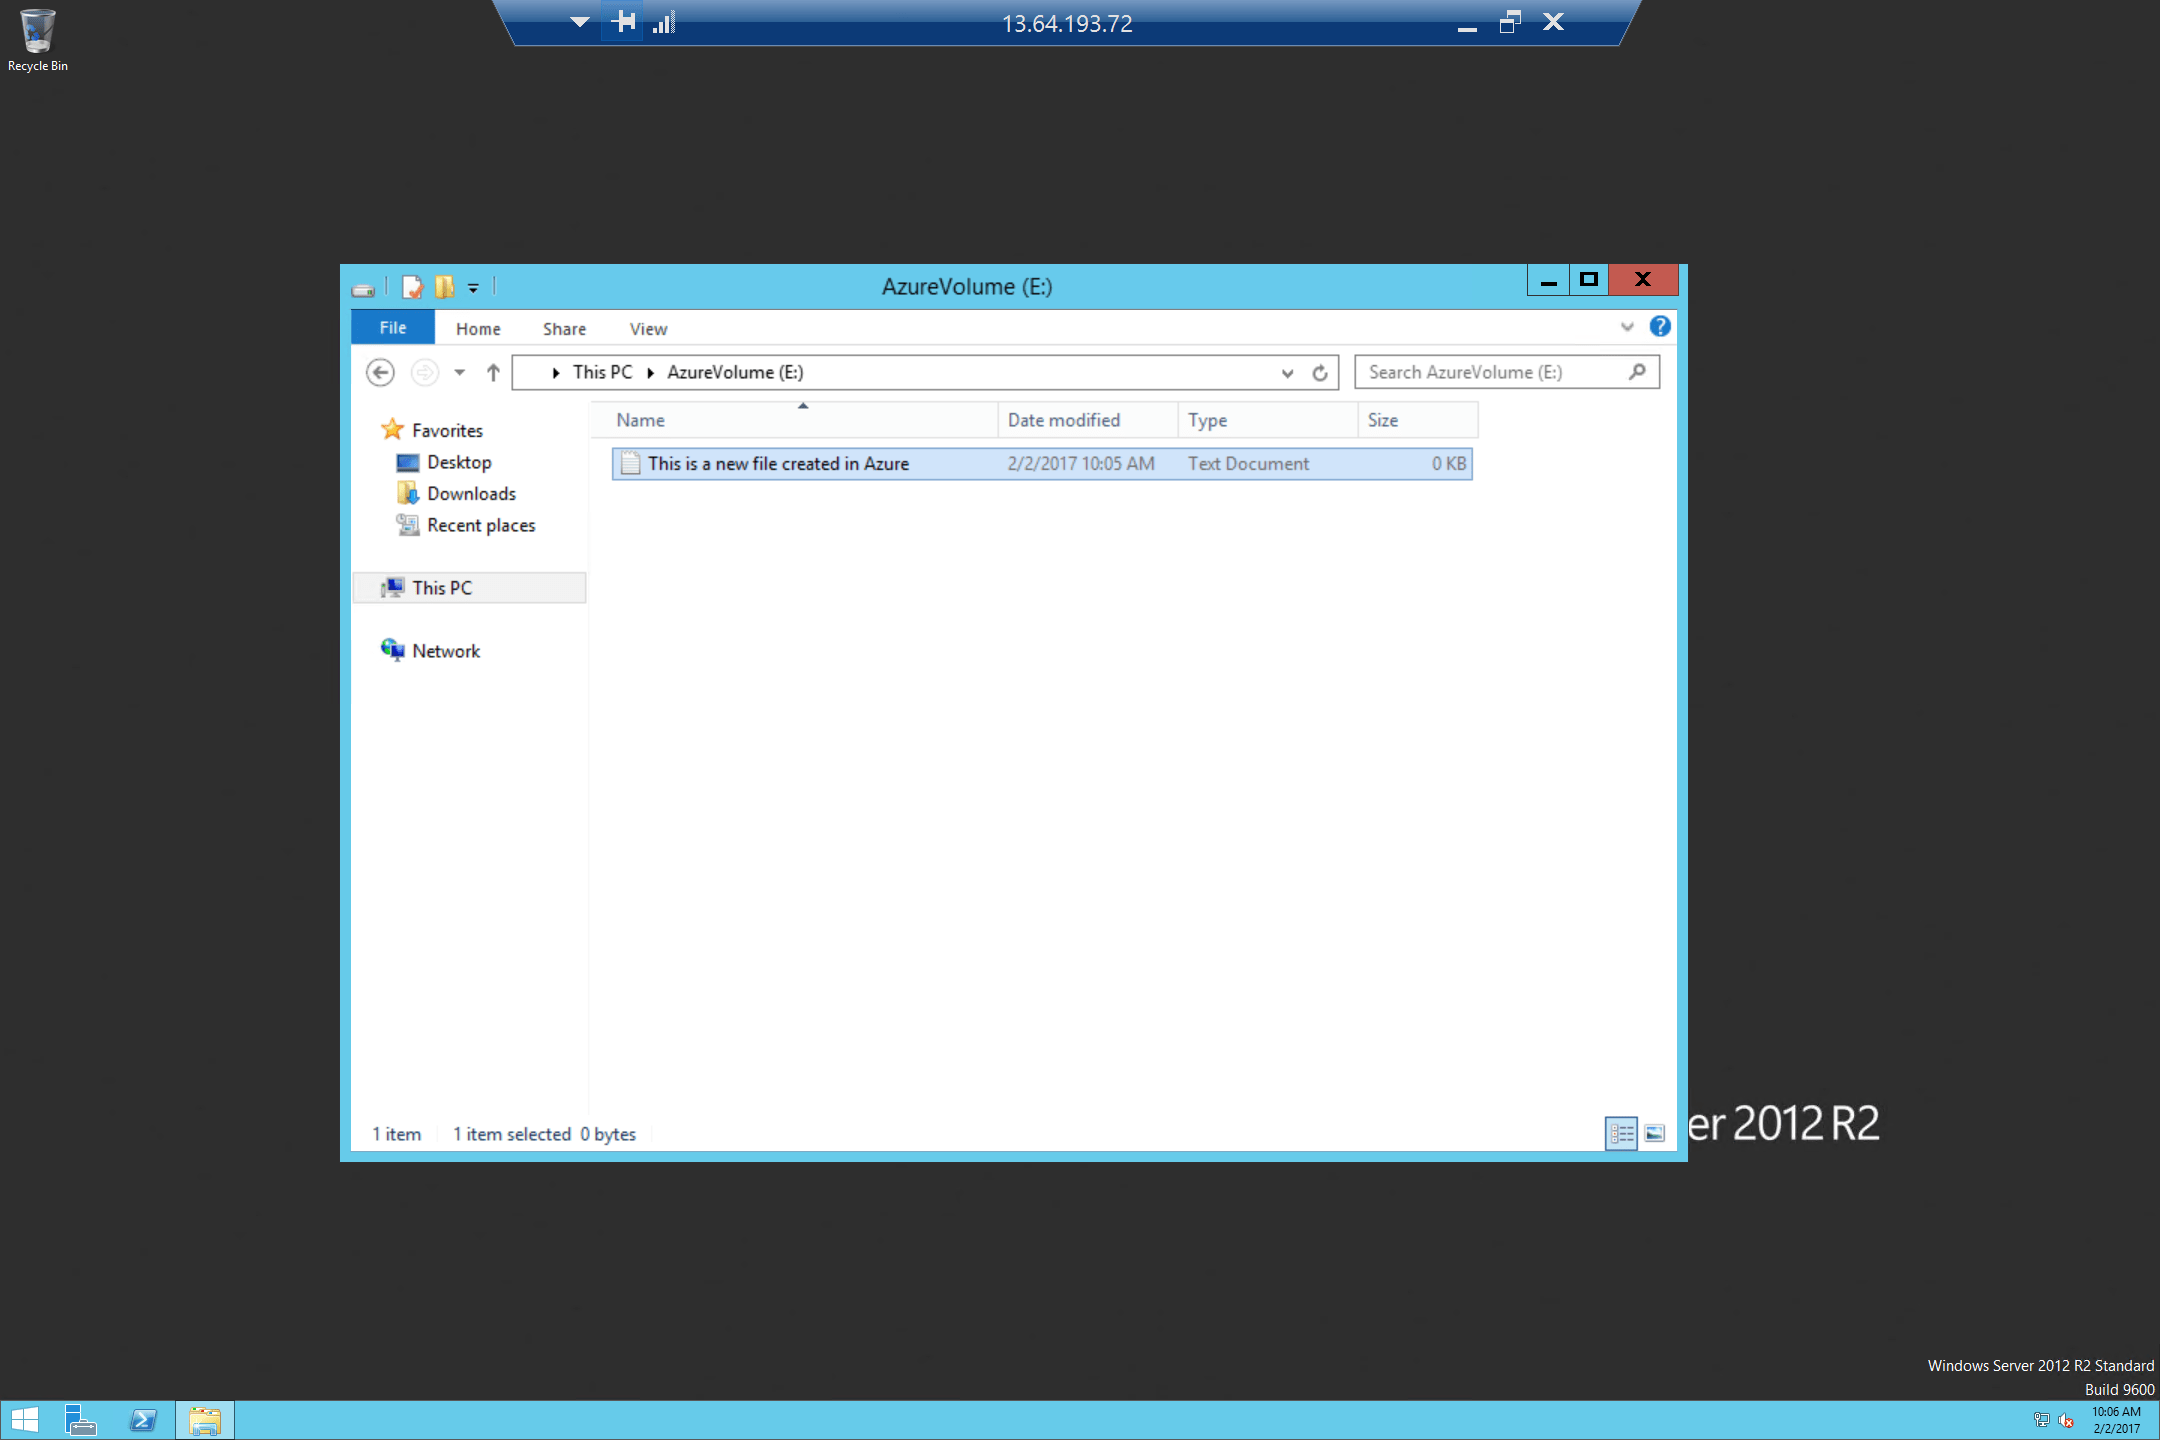
Task: Expand the address bar history dropdown
Action: pos(1288,372)
